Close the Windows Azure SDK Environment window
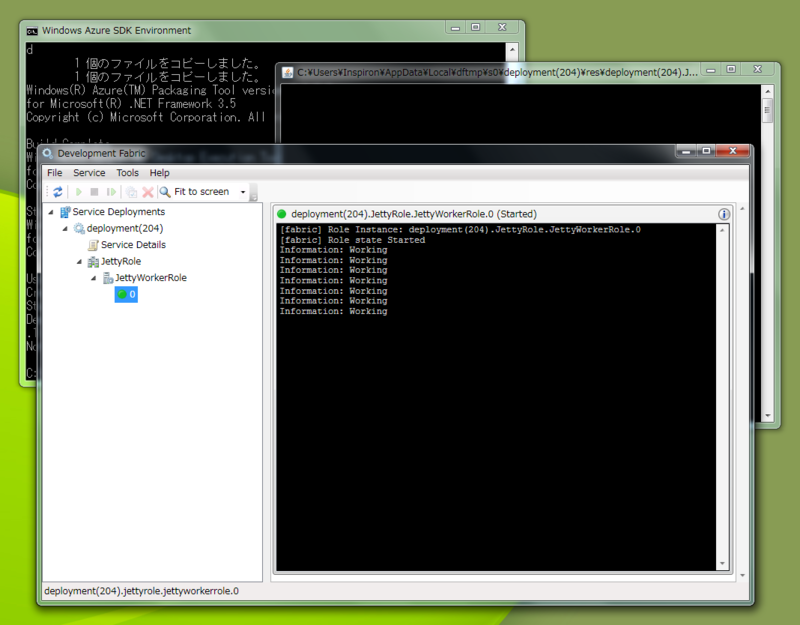 503,28
